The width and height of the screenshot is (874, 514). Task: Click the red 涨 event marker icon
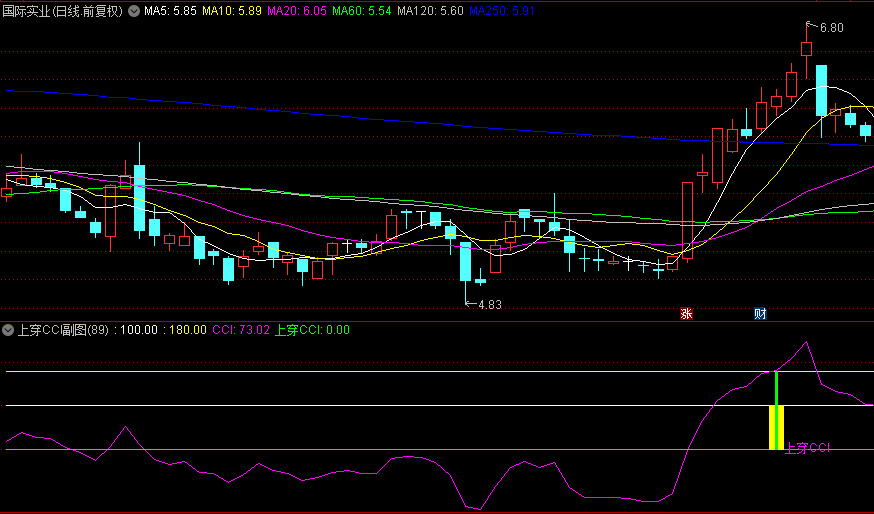point(686,314)
